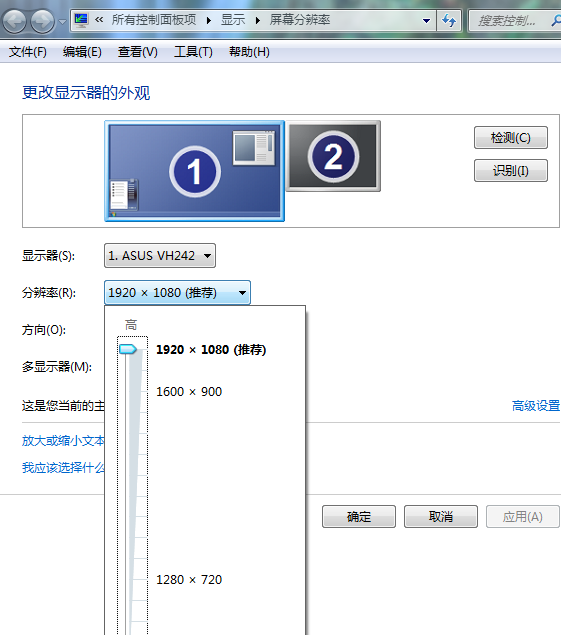Click the Back navigation arrow

(14, 21)
